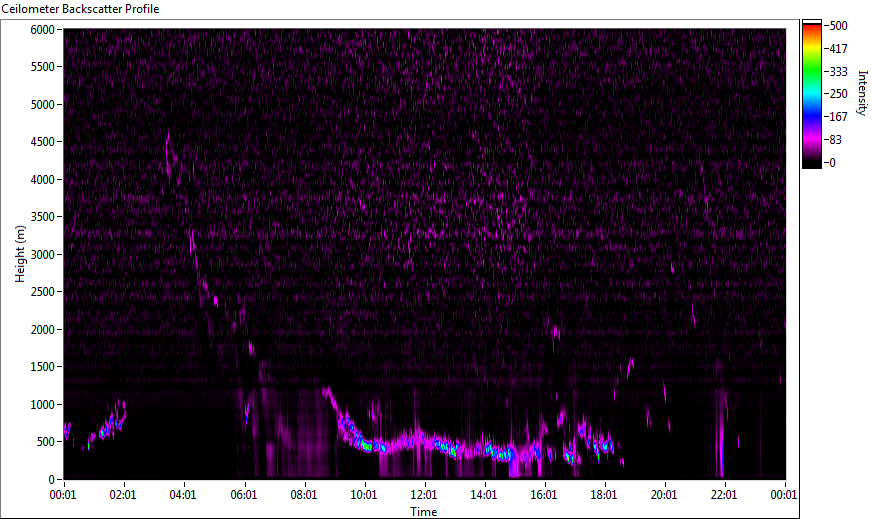The image size is (872, 519).
Task: Click the 3500 height axis tick label
Action: pos(42,217)
